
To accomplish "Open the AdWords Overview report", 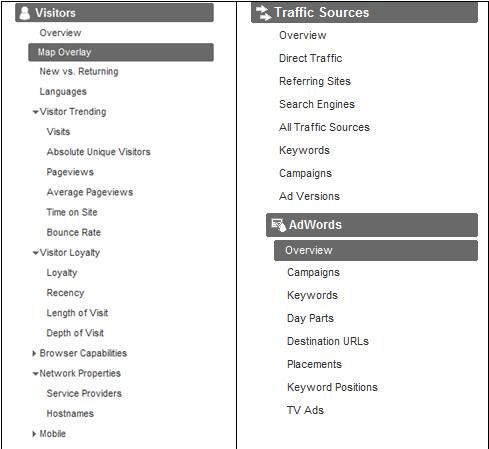I will [x=376, y=250].
